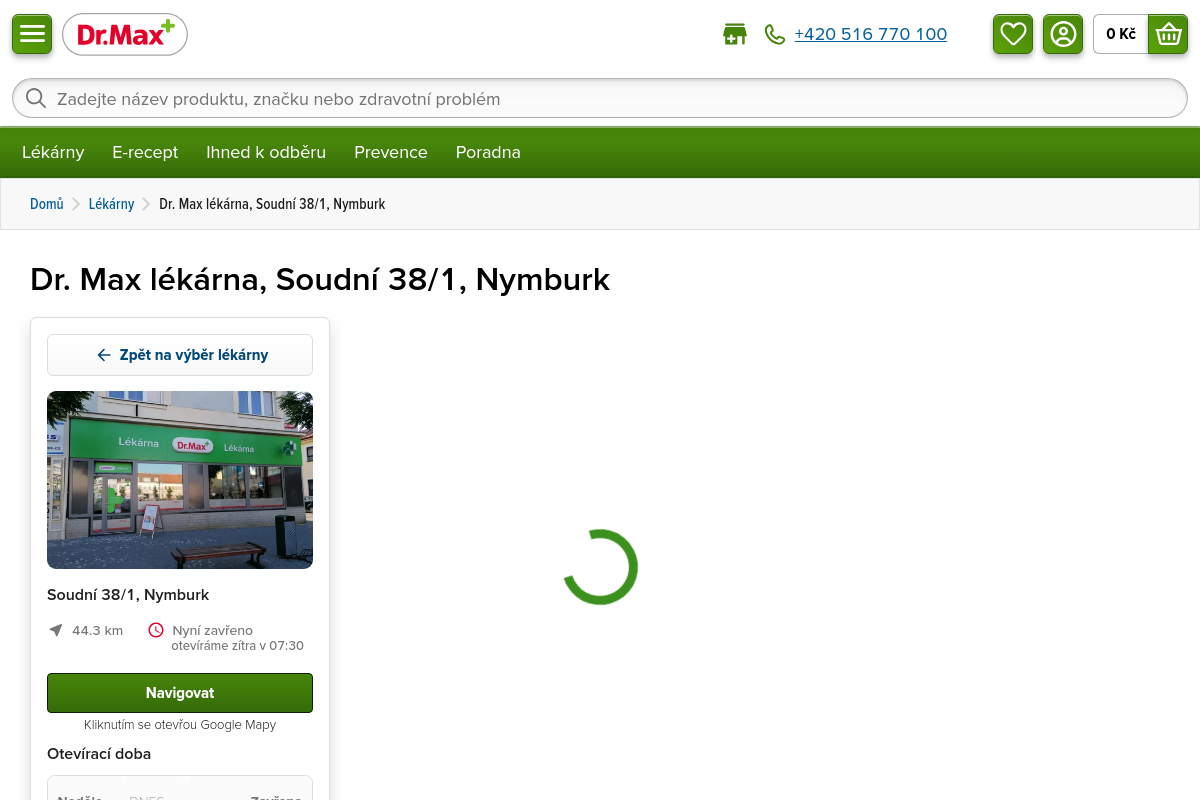
Task: Click the distance arrow icon by 44.3 km
Action: point(56,630)
